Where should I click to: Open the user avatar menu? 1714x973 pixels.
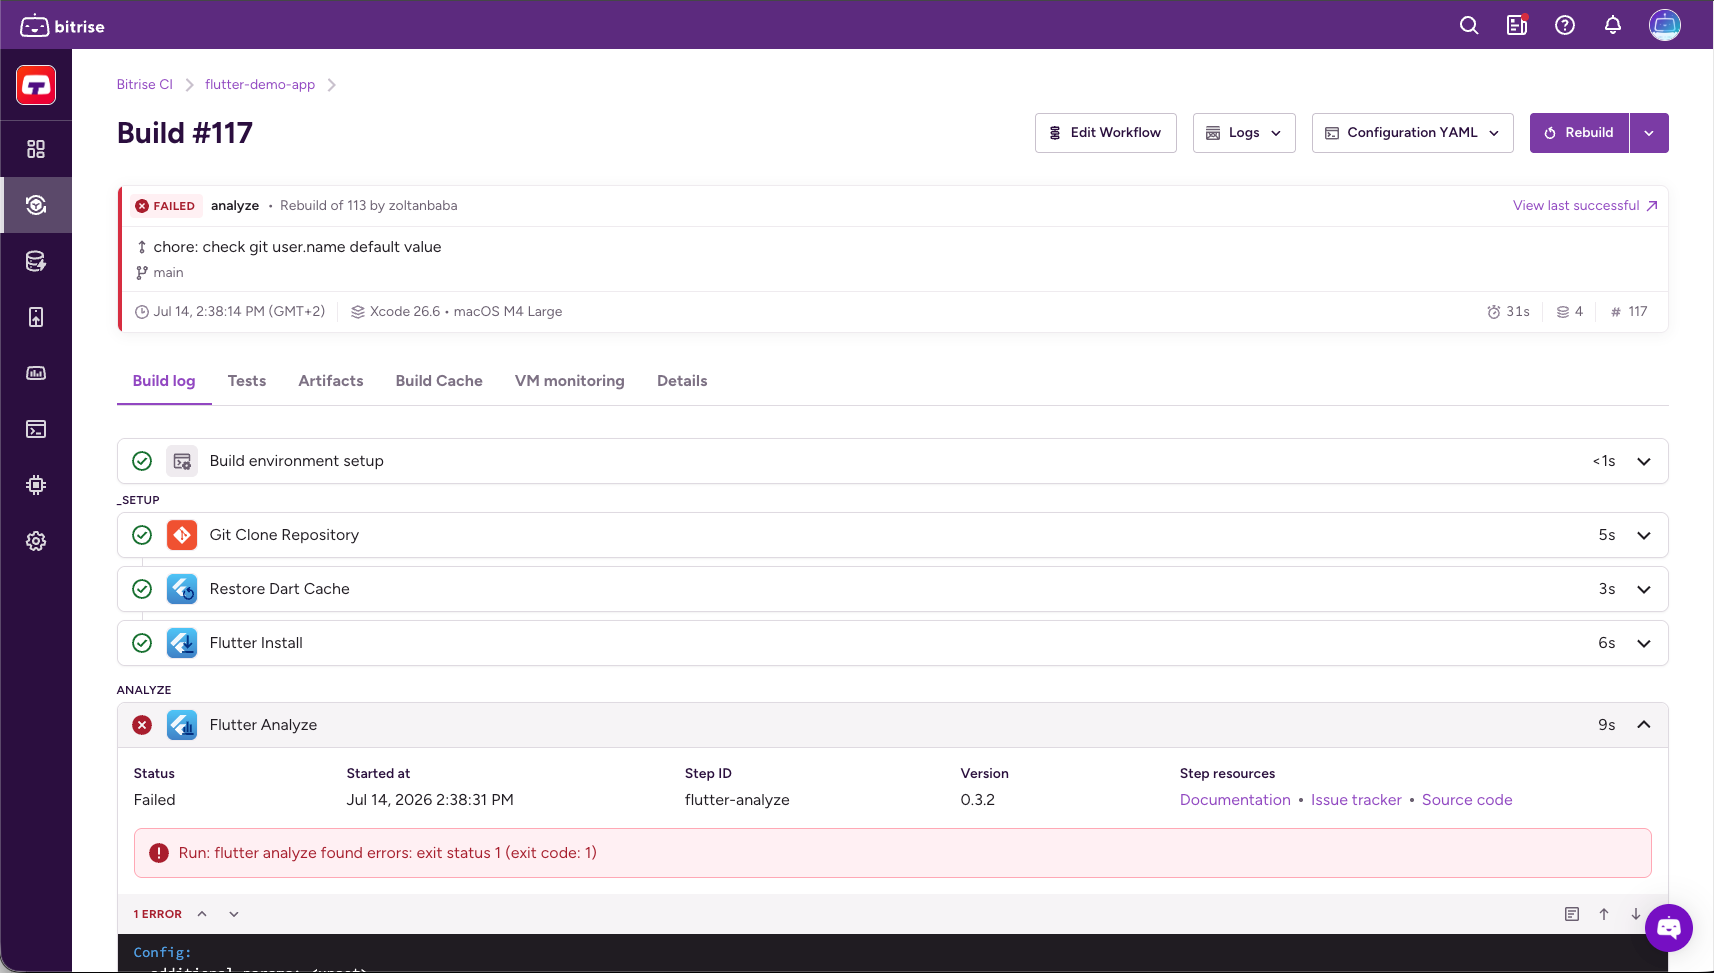point(1665,25)
